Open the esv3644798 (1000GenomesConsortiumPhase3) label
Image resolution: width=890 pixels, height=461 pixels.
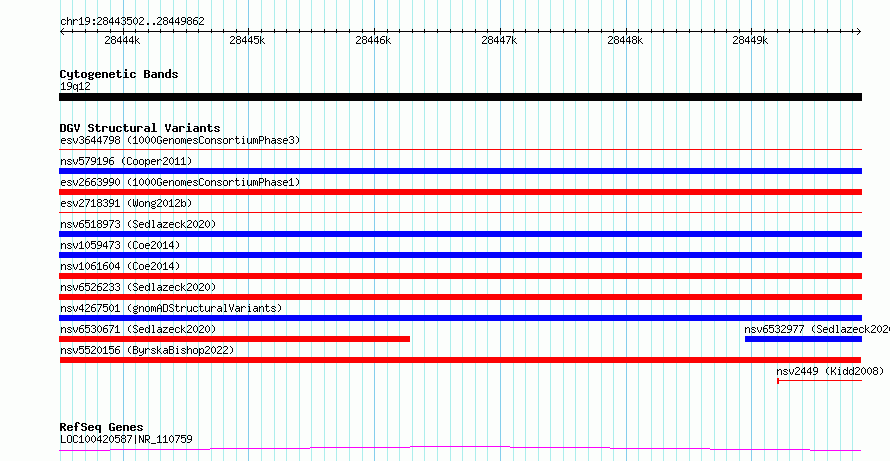(180, 140)
